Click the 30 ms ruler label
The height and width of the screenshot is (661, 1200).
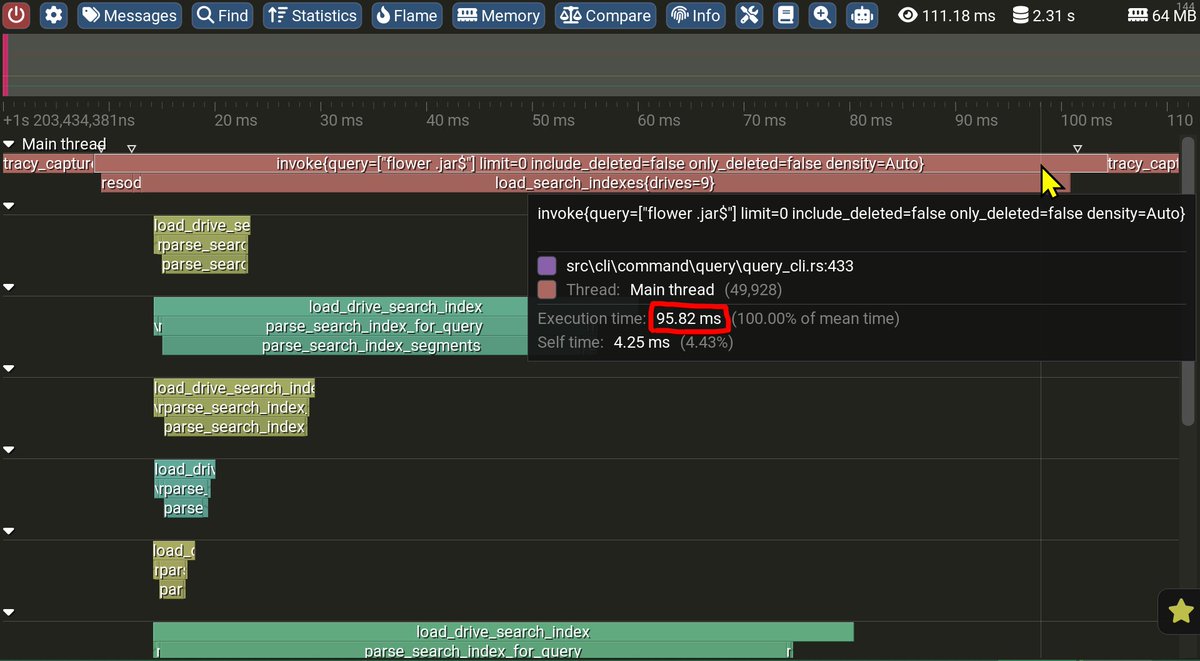[x=341, y=120]
